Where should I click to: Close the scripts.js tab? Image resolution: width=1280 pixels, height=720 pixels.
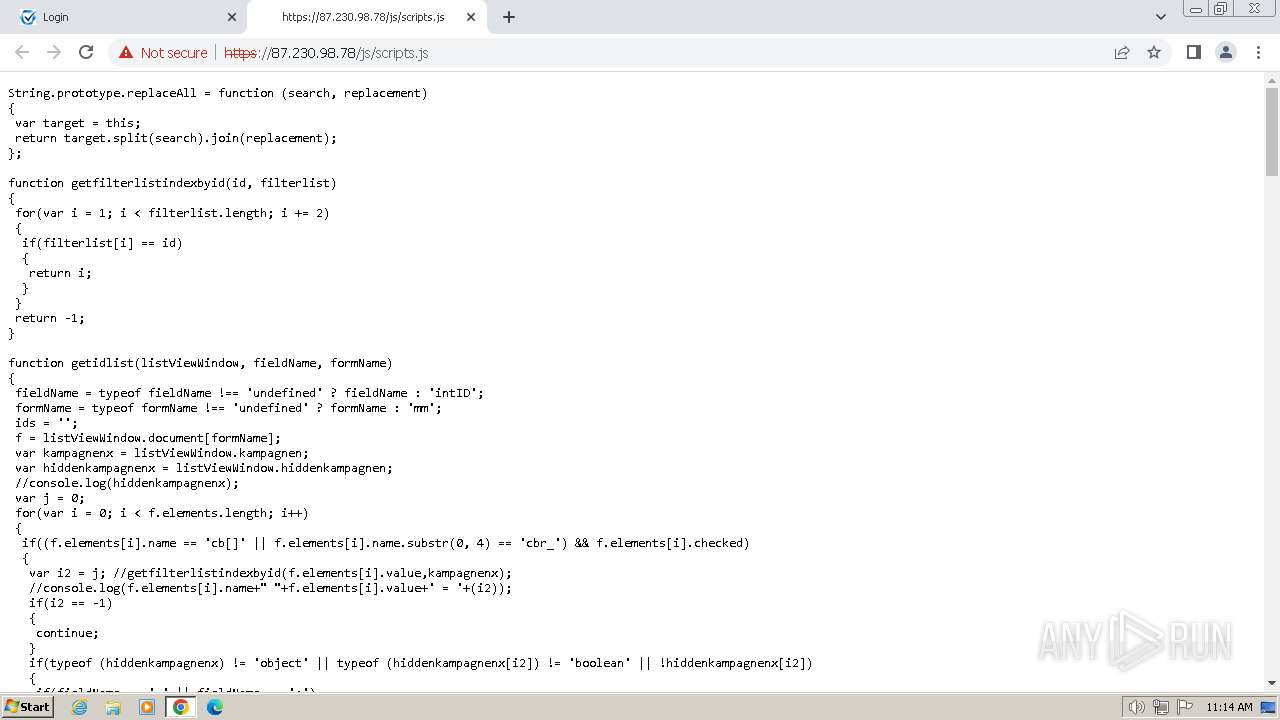coord(471,17)
